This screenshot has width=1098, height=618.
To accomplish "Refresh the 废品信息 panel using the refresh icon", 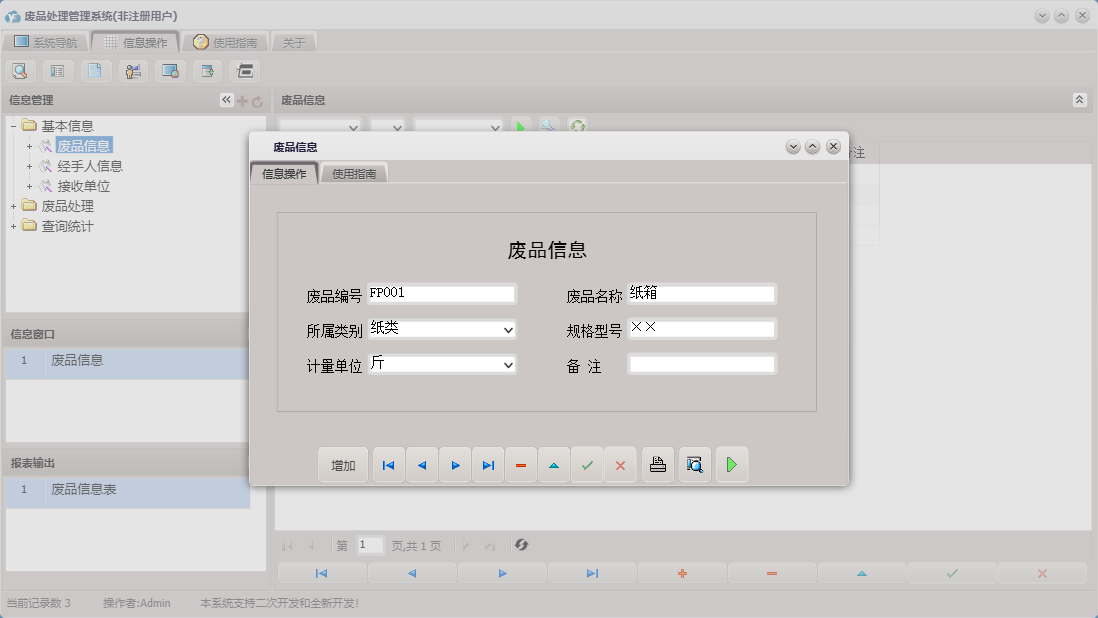I will click(x=575, y=126).
